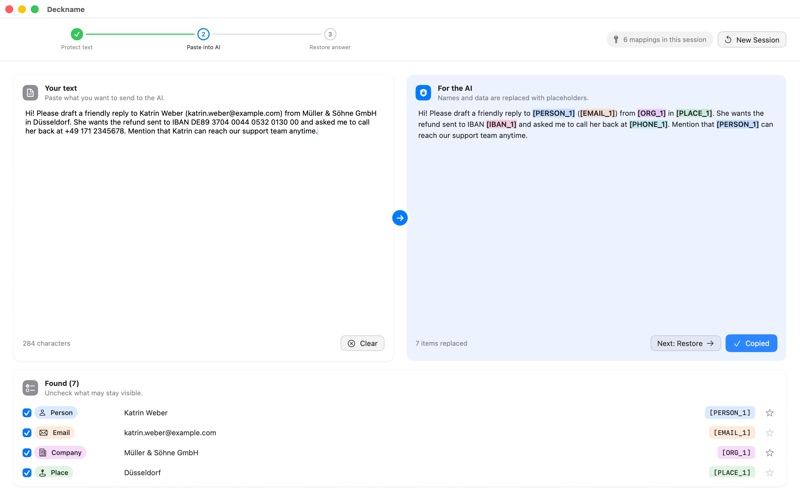Star the Katrin Weber person mapping
Viewport: 800px width, 500px height.
769,413
